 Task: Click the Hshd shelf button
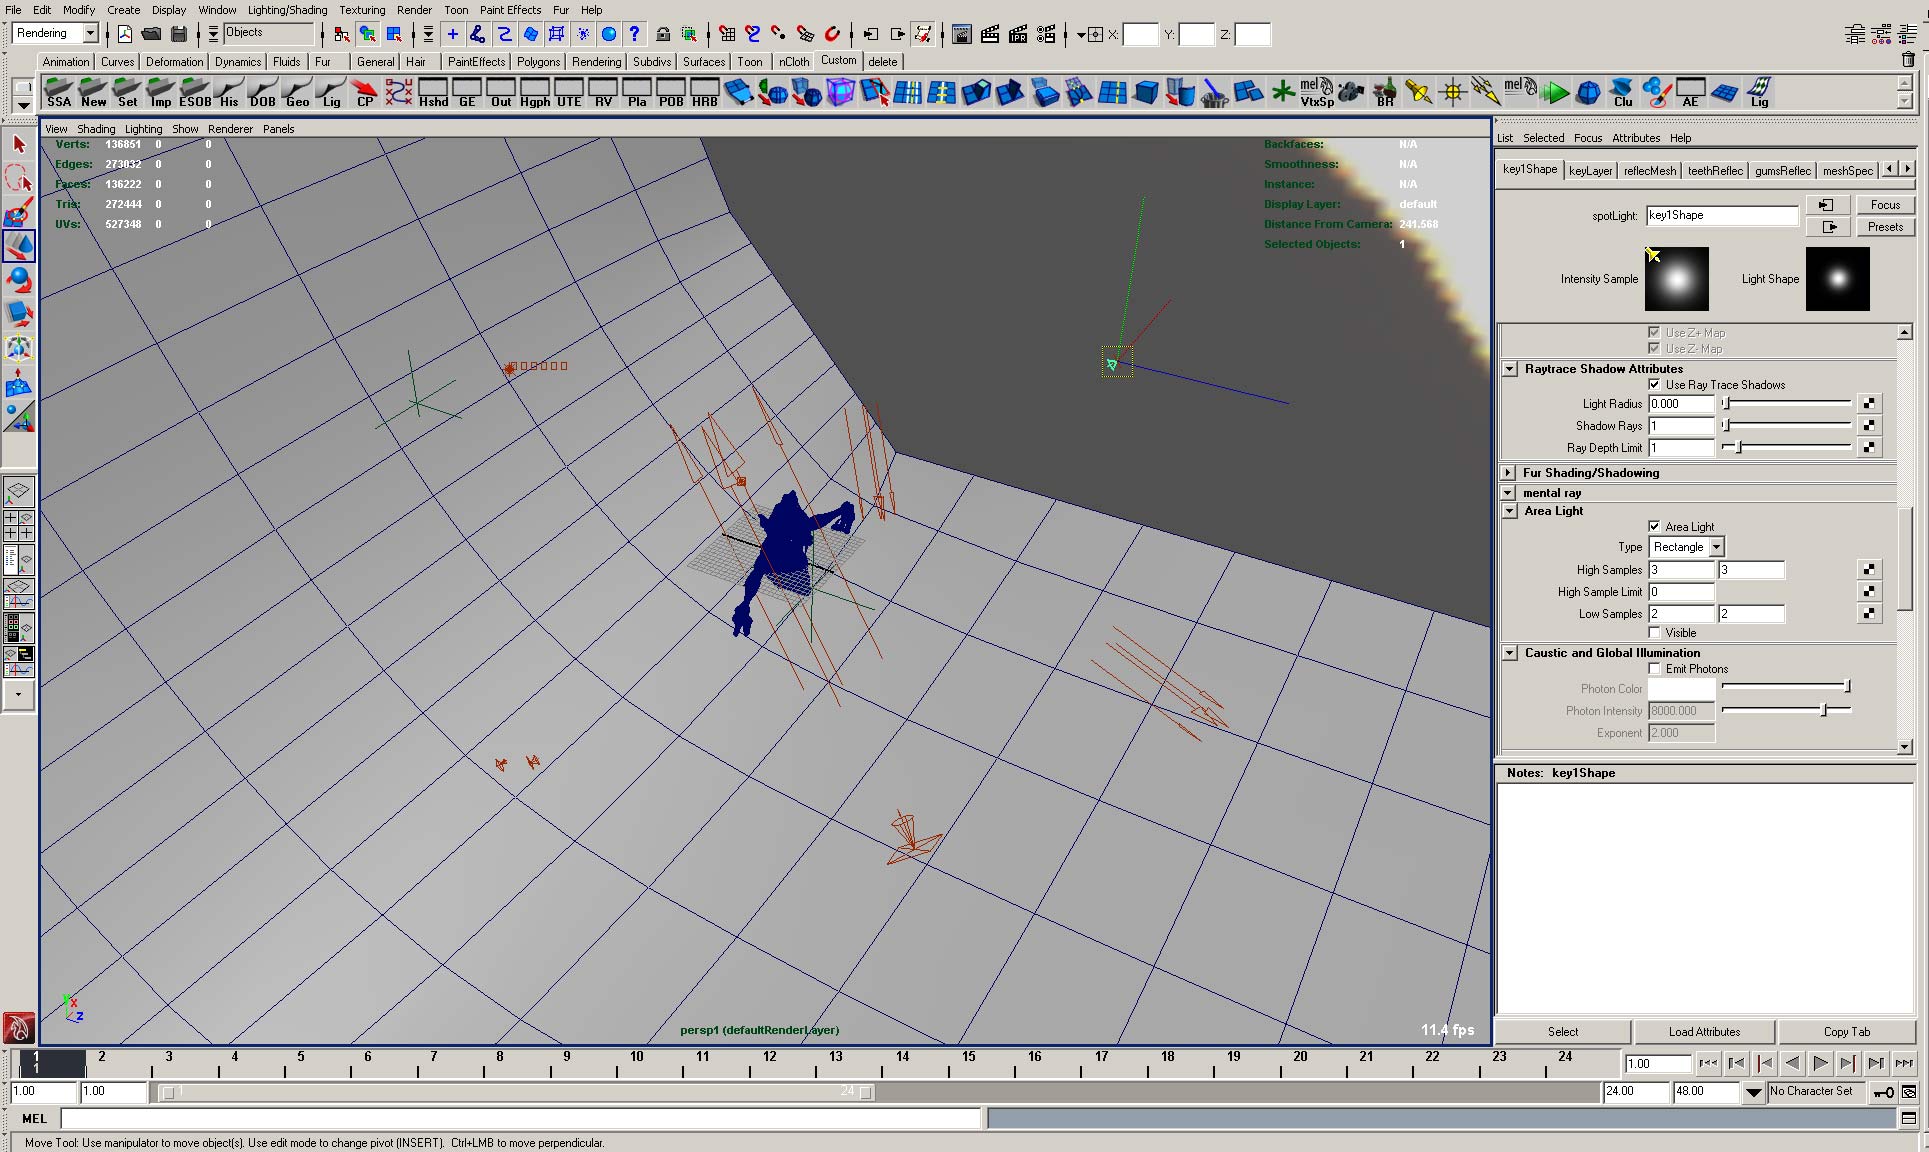[433, 93]
